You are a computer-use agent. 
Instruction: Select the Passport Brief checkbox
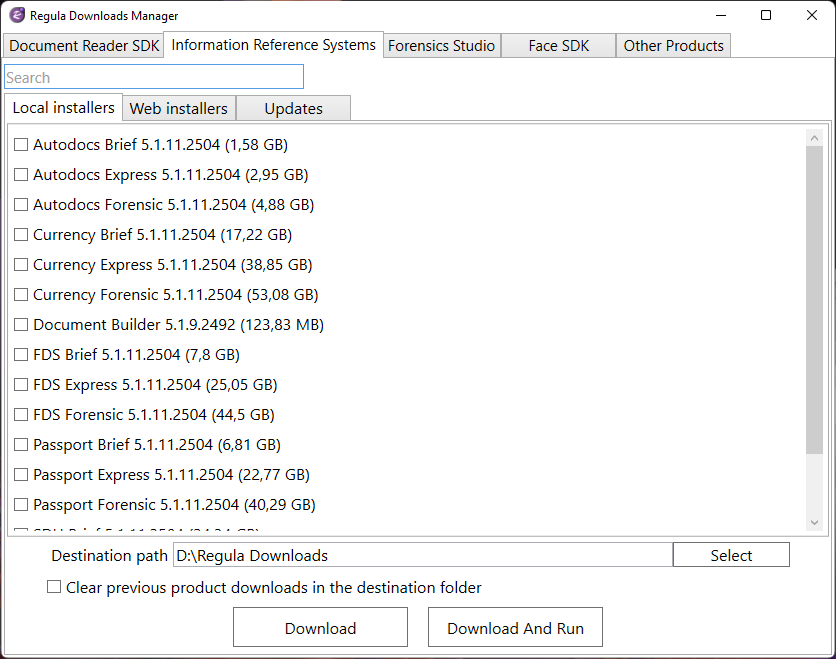[21, 445]
